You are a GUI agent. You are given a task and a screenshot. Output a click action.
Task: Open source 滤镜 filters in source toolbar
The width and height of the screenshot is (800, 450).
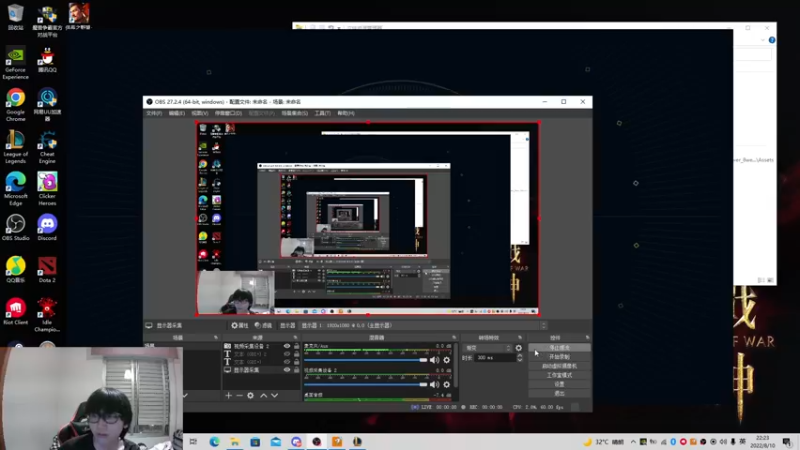pos(263,325)
